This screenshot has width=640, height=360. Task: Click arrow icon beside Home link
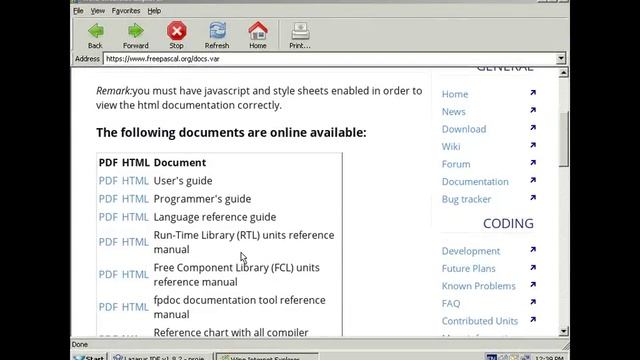click(533, 93)
